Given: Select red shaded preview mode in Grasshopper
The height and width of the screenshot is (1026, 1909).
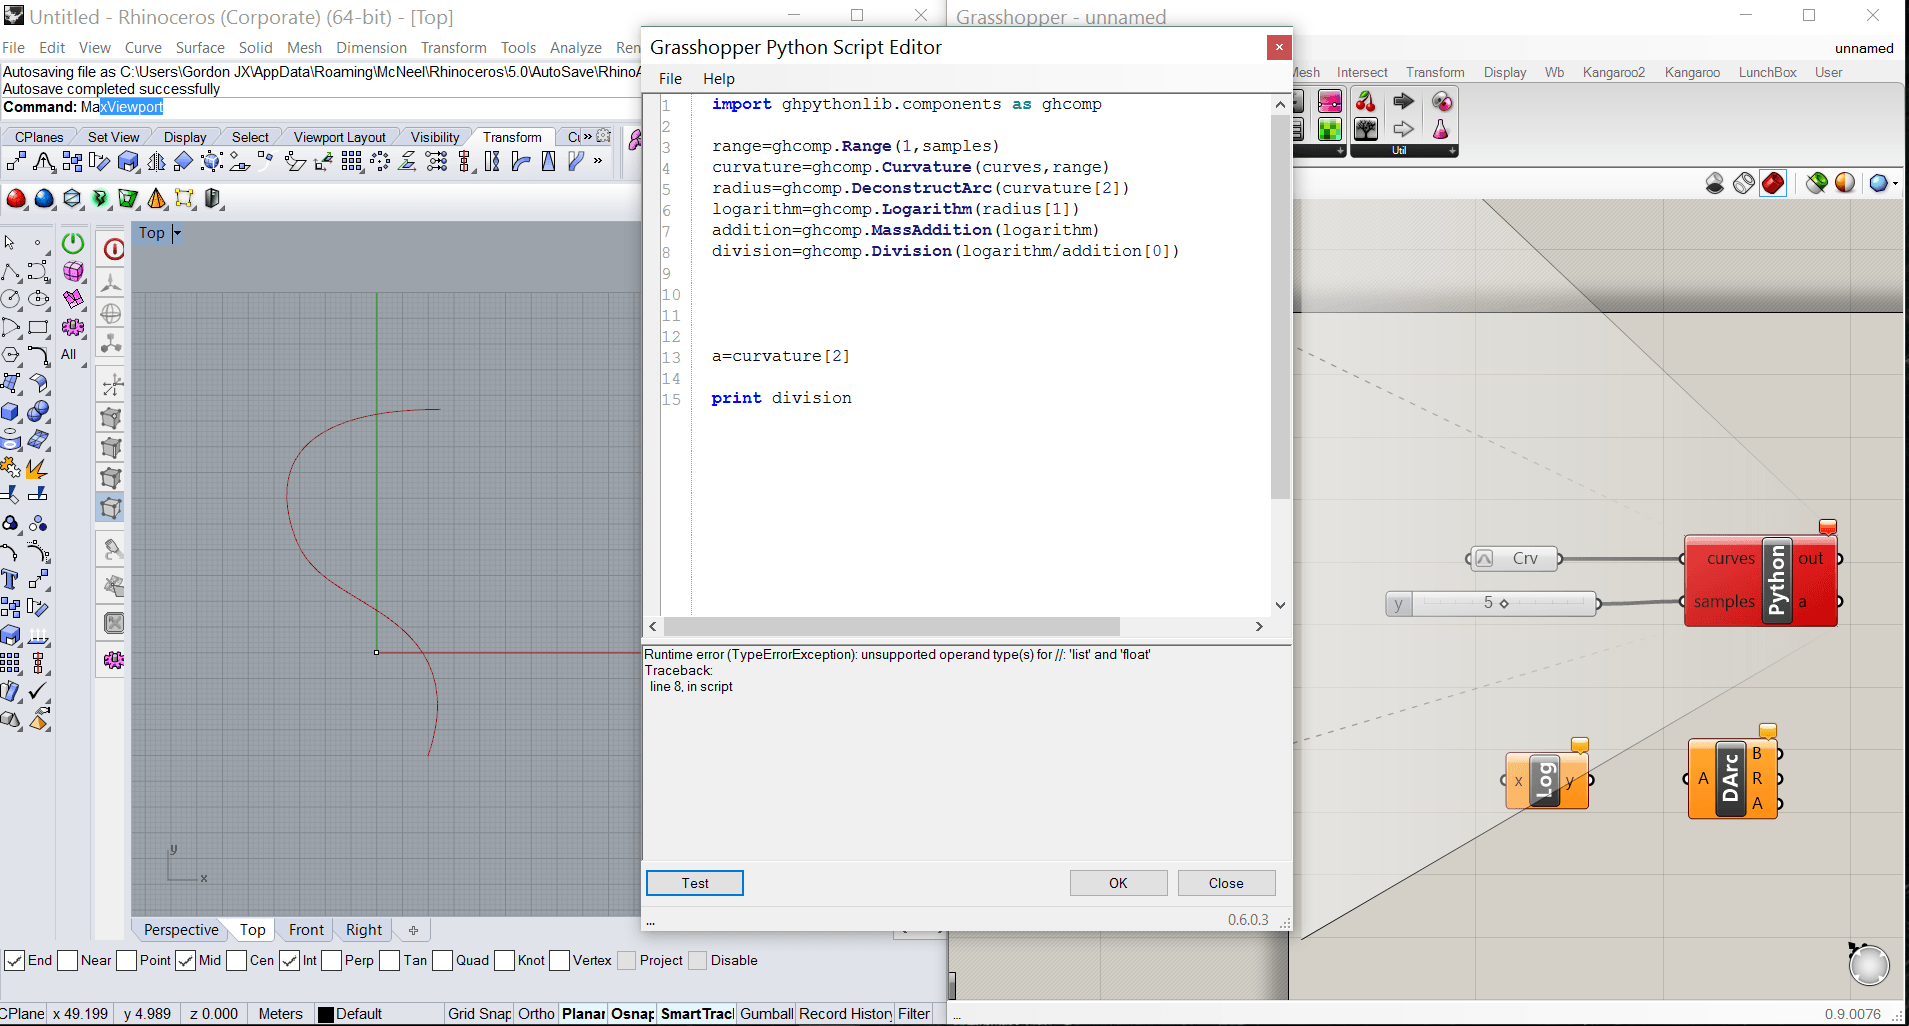Looking at the screenshot, I should [1773, 183].
